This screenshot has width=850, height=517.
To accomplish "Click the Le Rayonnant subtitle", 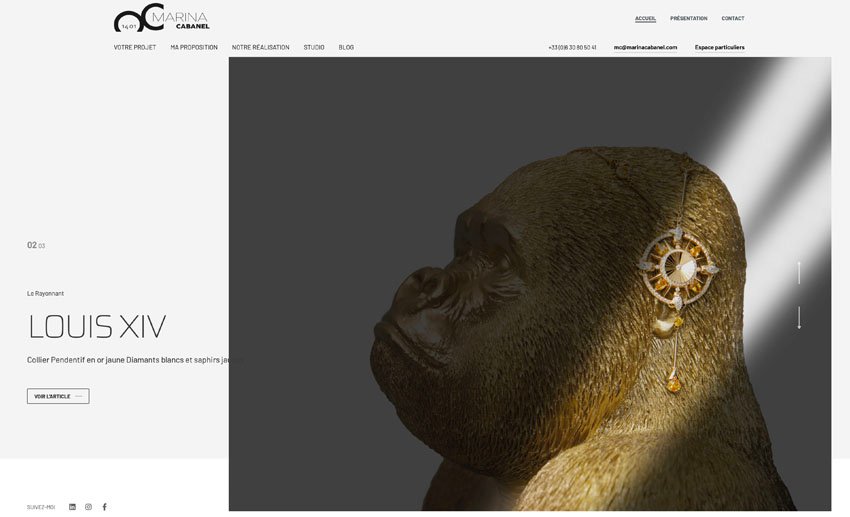I will [x=46, y=294].
